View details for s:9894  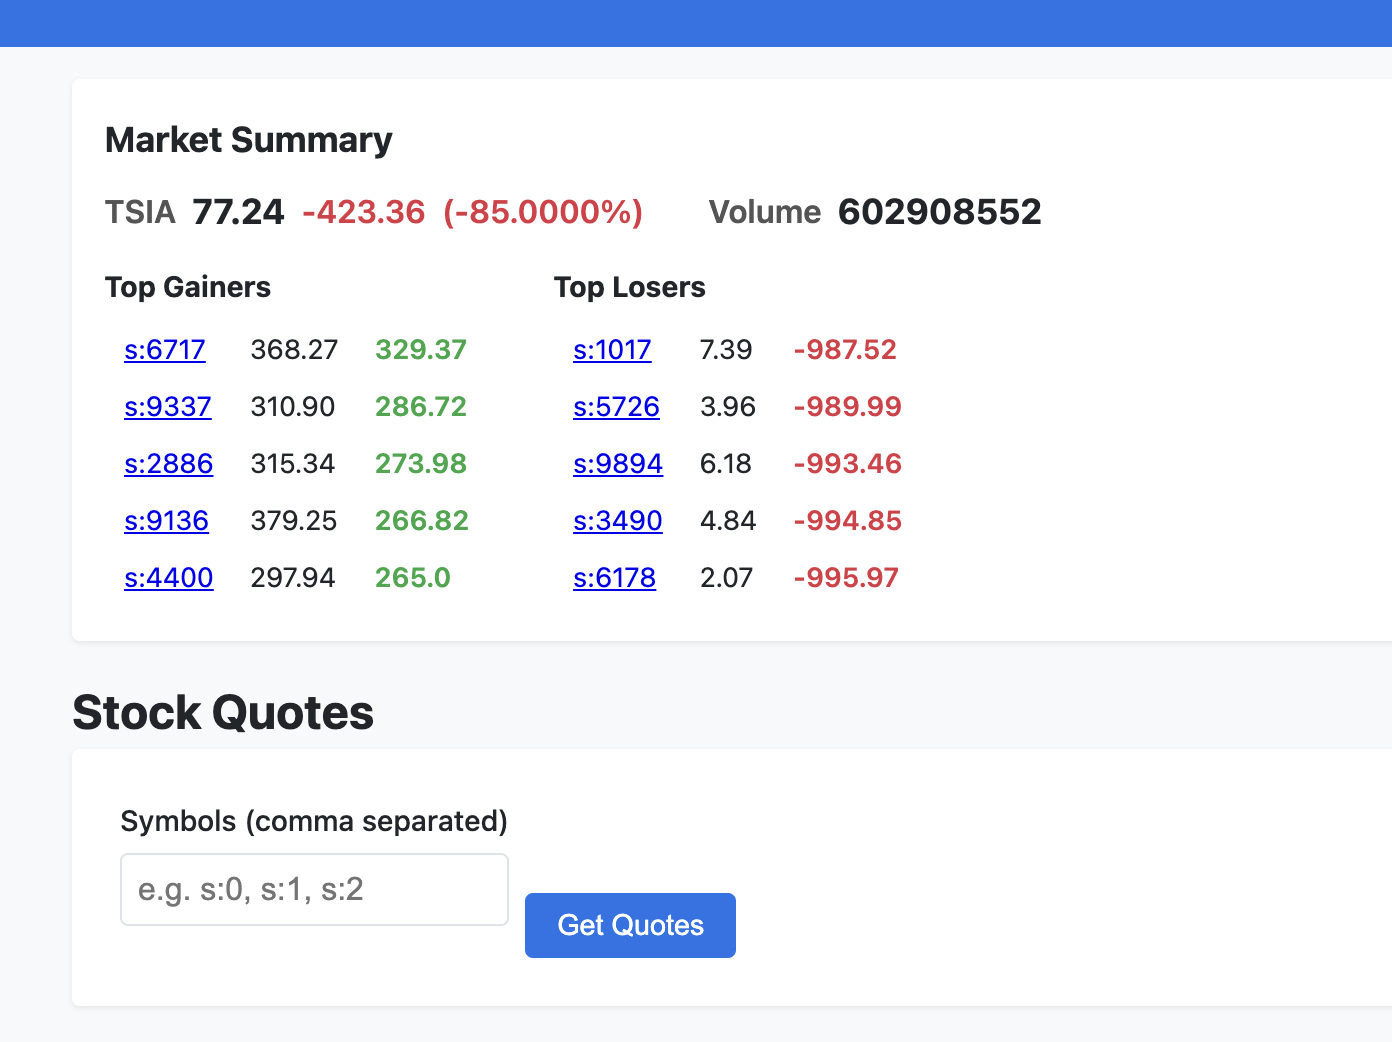617,464
